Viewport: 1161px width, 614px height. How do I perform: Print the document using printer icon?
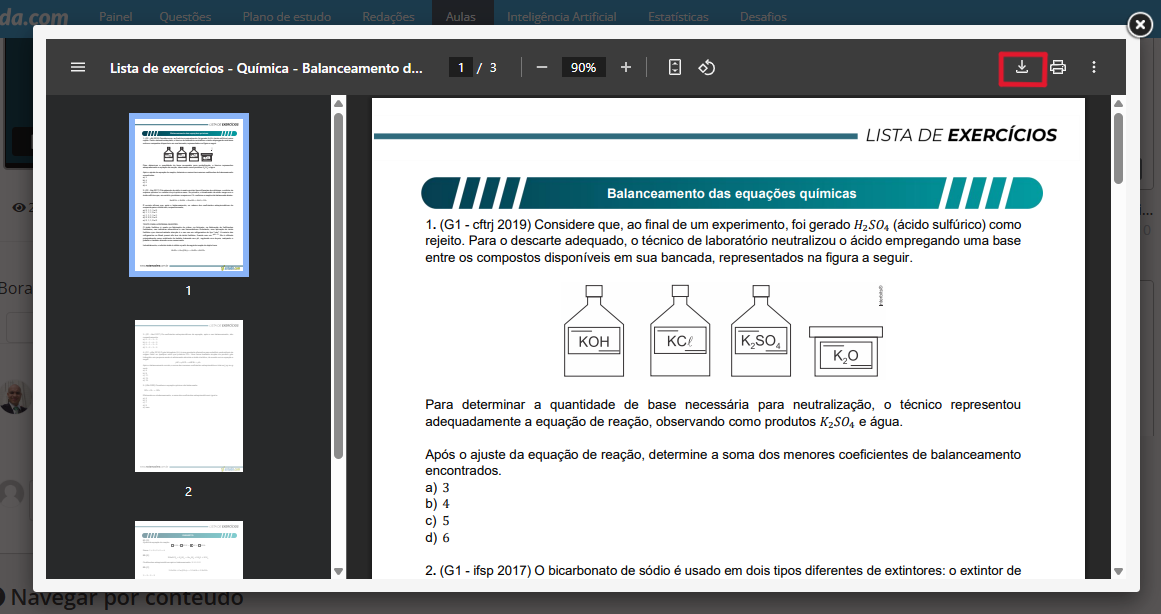[1058, 67]
